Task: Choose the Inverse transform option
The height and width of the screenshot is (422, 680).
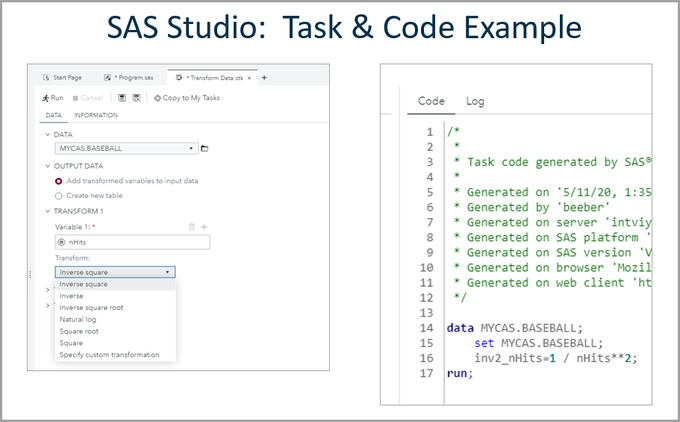Action: pyautogui.click(x=115, y=296)
